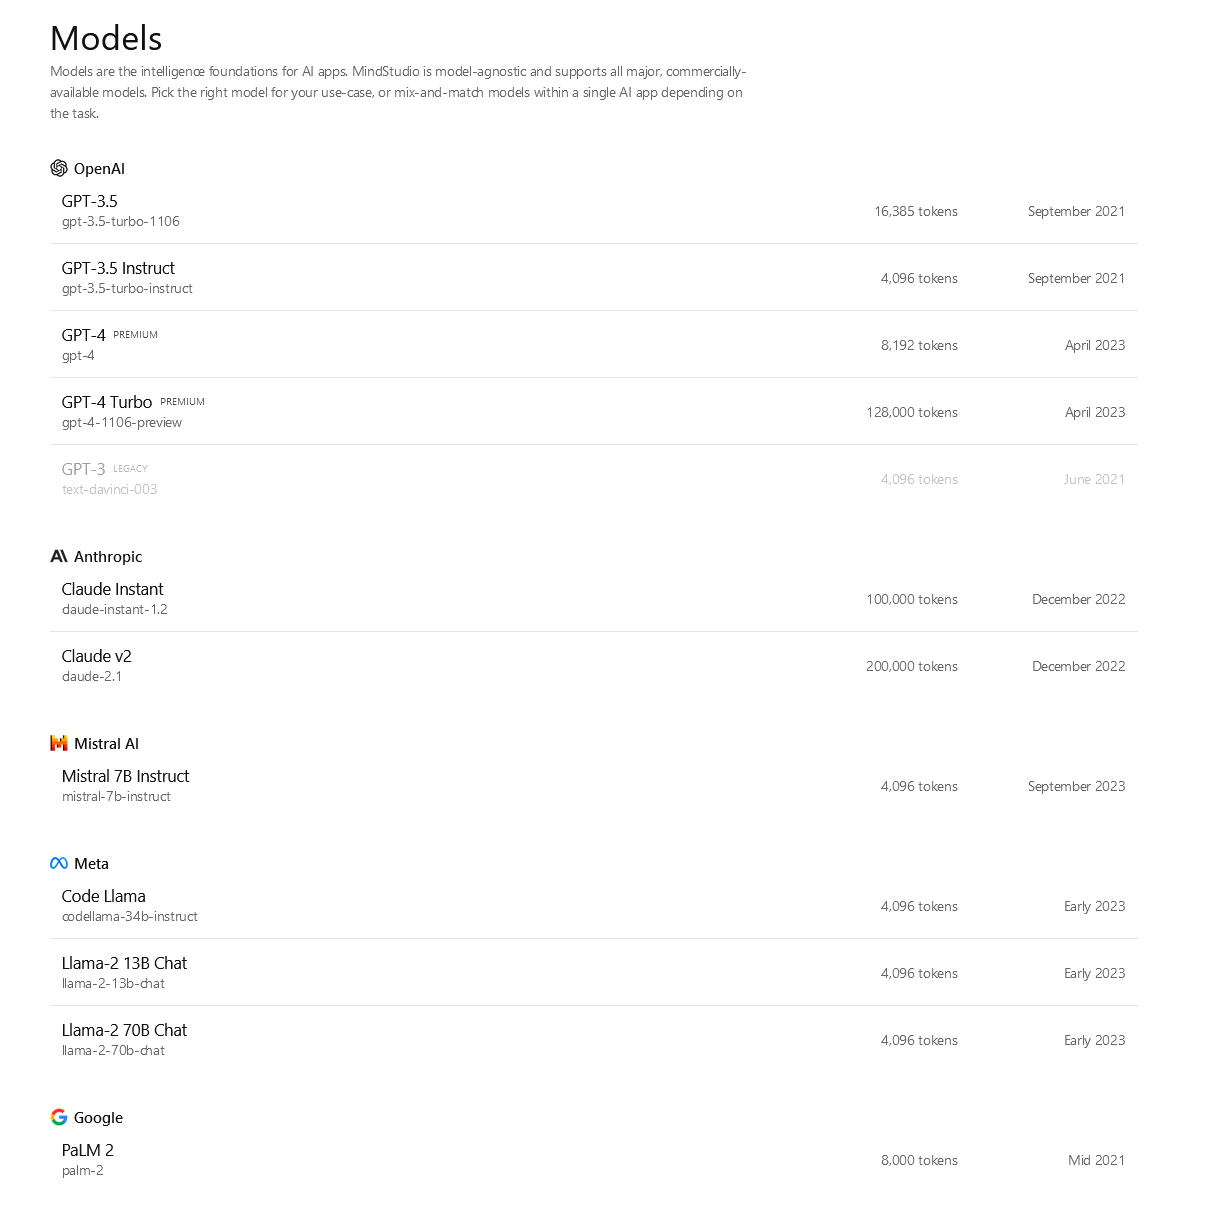
Task: Click the Mistral AI logo icon
Action: 59,743
